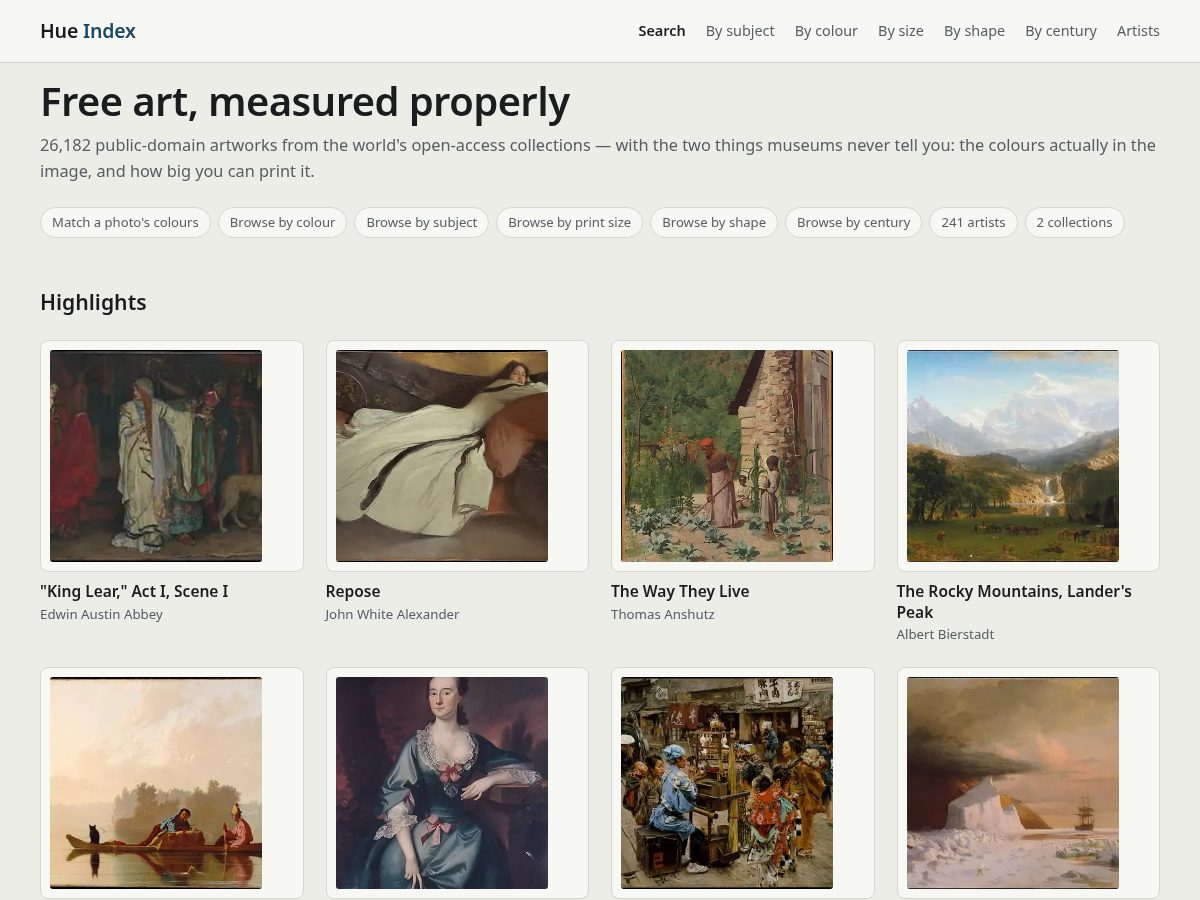
Task: Open the By century nav item
Action: coord(1061,31)
